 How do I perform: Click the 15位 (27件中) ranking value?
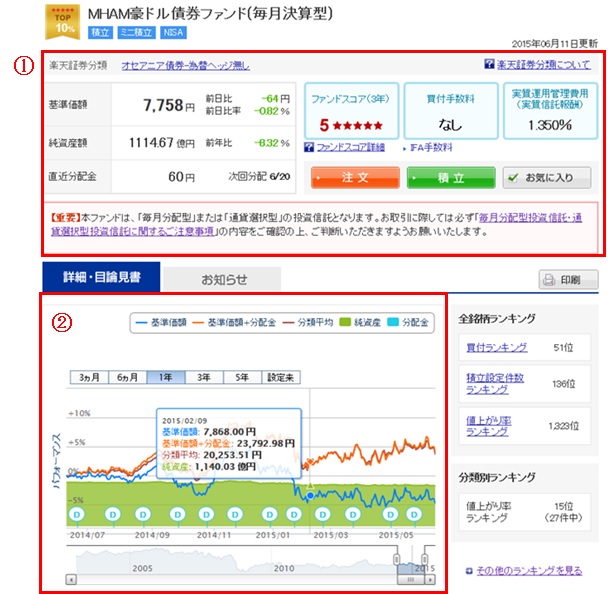click(x=563, y=512)
